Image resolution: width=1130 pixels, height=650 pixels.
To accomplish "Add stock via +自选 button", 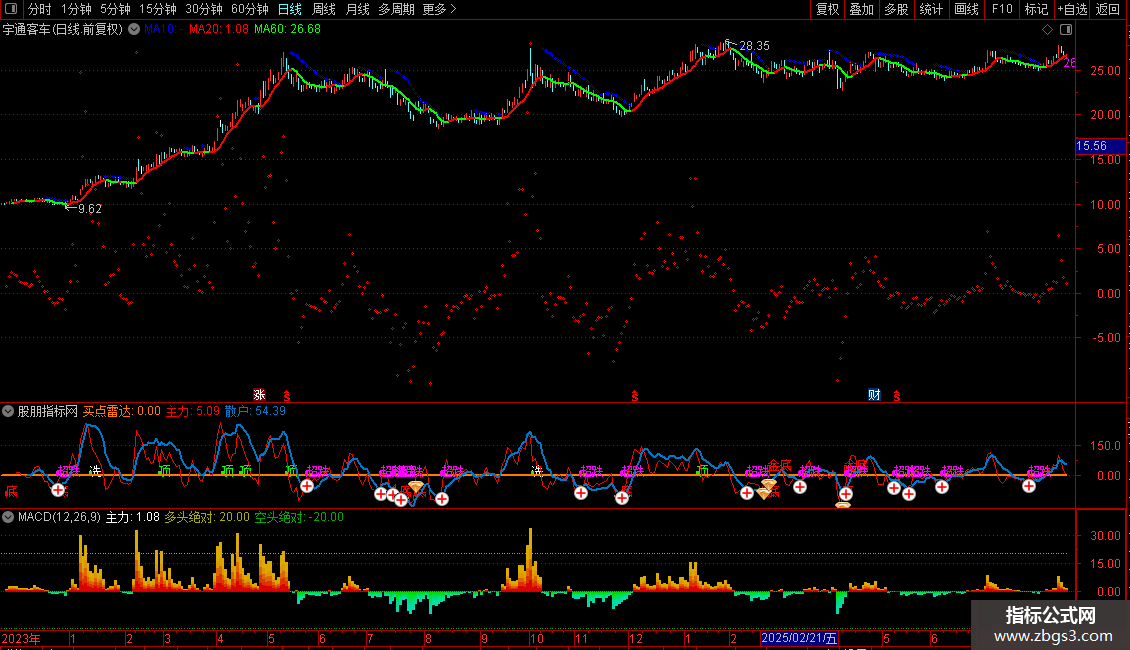I will (1072, 9).
